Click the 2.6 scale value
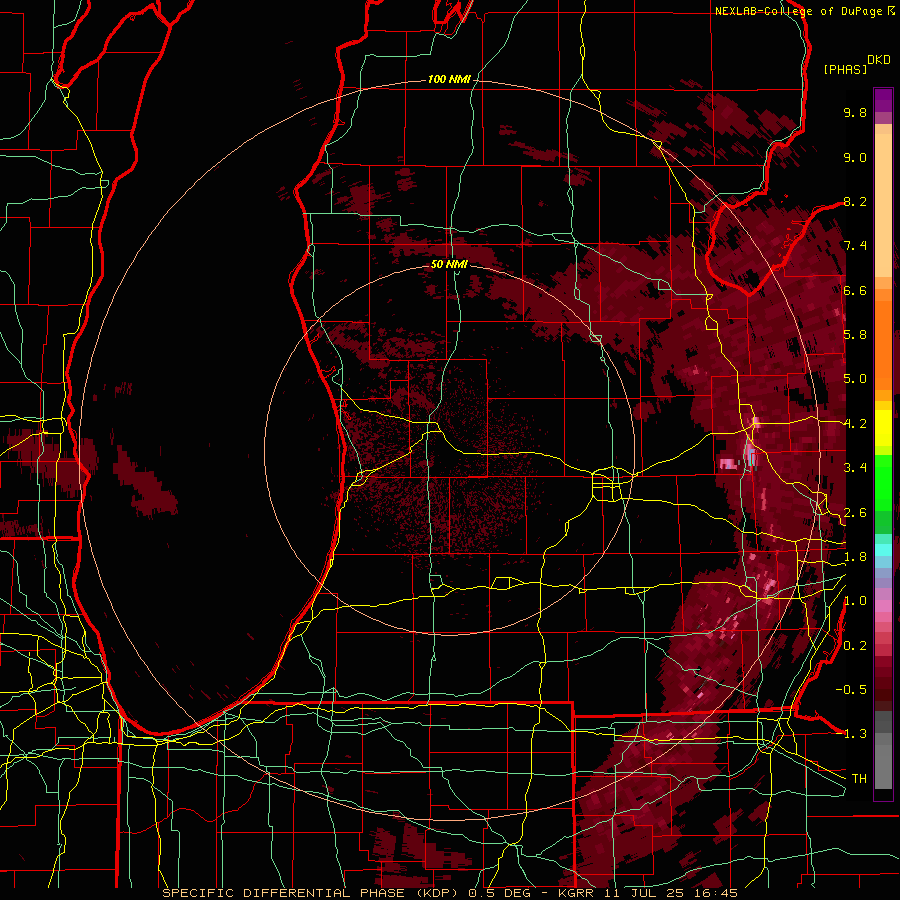This screenshot has width=900, height=900. click(x=855, y=513)
